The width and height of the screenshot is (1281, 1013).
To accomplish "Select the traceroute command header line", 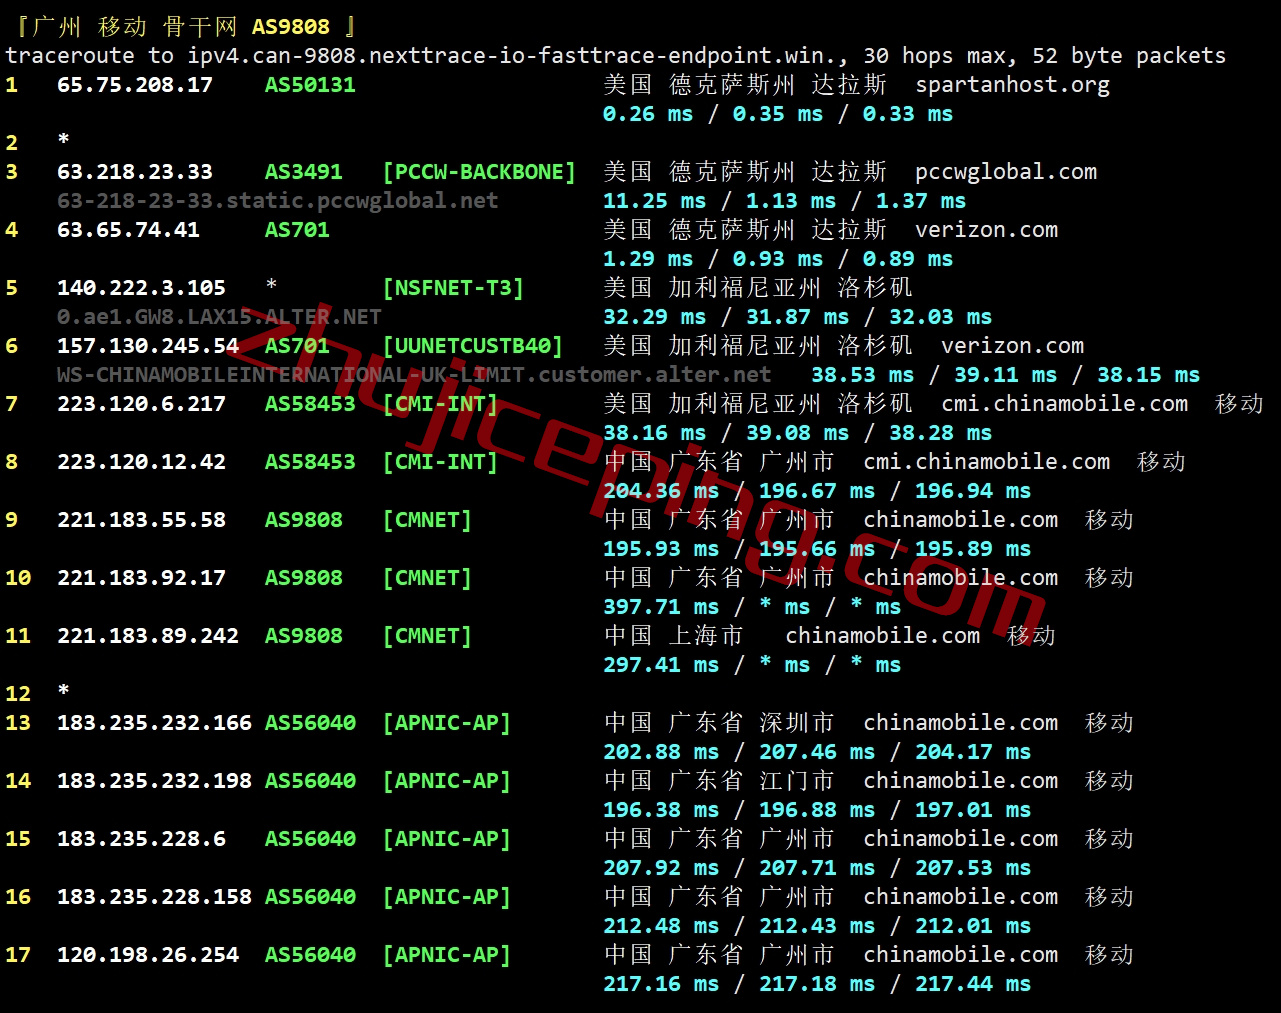I will coord(615,56).
